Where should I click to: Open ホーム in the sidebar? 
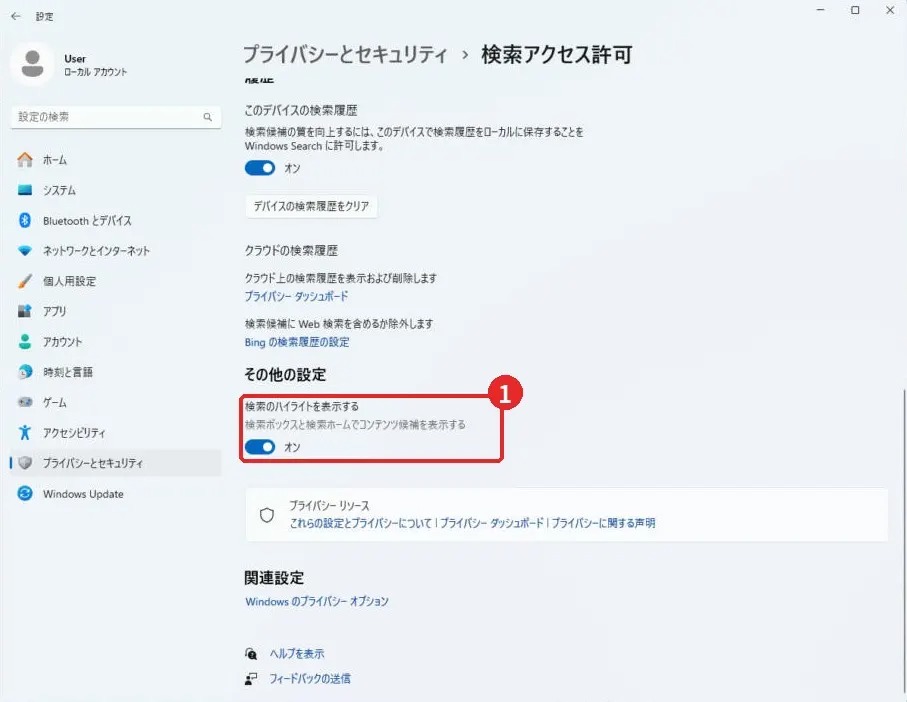[116, 160]
